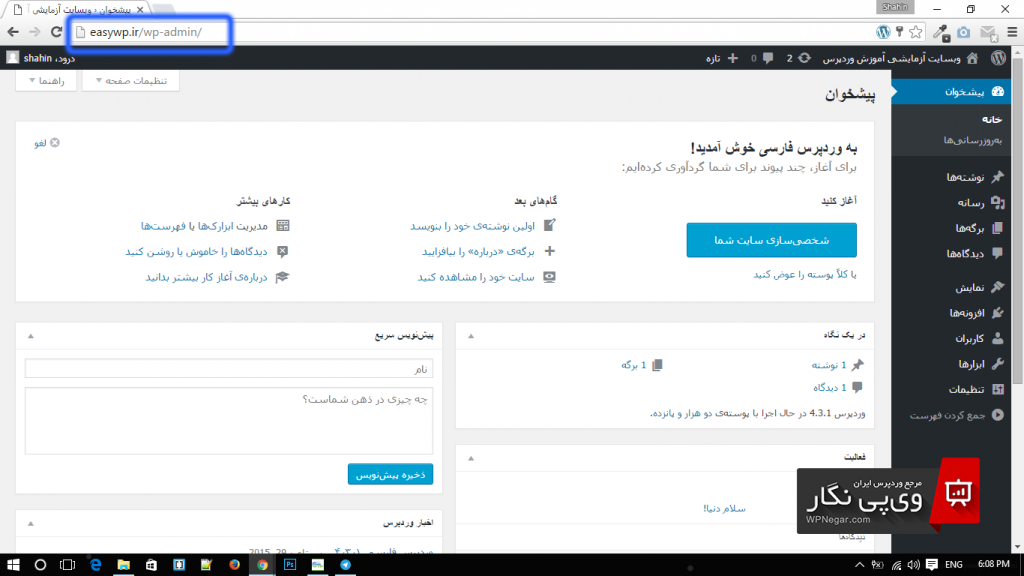Open the site home icon in admin bar
The width and height of the screenshot is (1024, 576).
point(972,57)
